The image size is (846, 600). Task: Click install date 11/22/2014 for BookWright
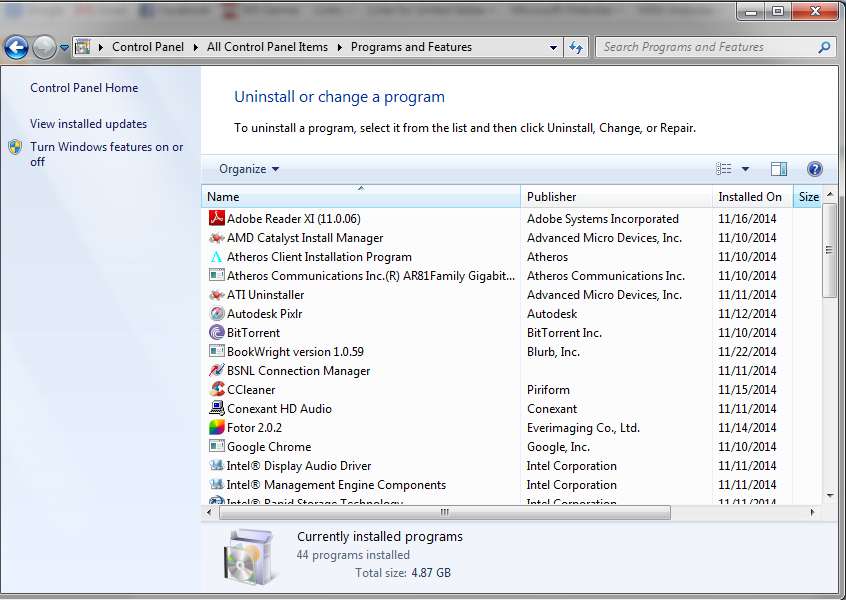[x=747, y=352]
